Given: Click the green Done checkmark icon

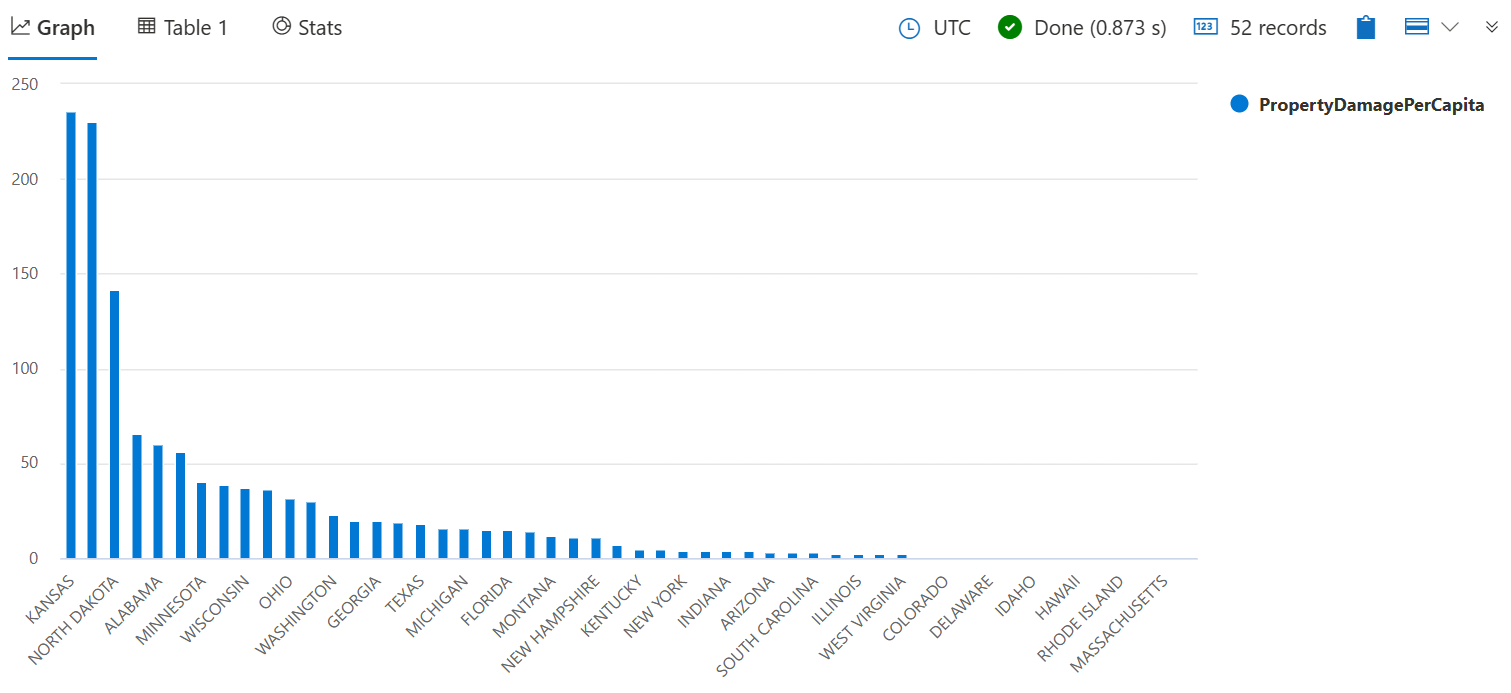Looking at the screenshot, I should [1010, 28].
